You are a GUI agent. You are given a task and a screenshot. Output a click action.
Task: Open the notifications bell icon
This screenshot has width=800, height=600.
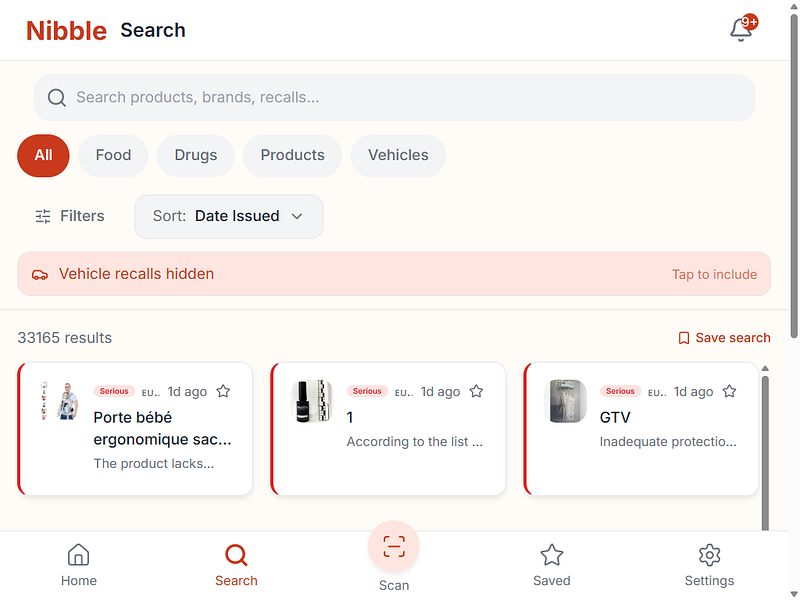click(x=740, y=30)
